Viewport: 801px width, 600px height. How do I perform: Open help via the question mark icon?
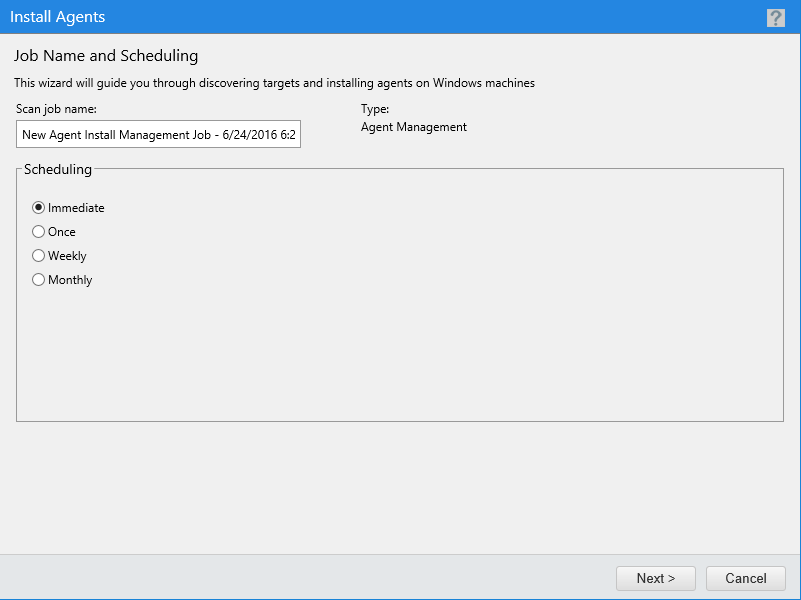[x=775, y=18]
